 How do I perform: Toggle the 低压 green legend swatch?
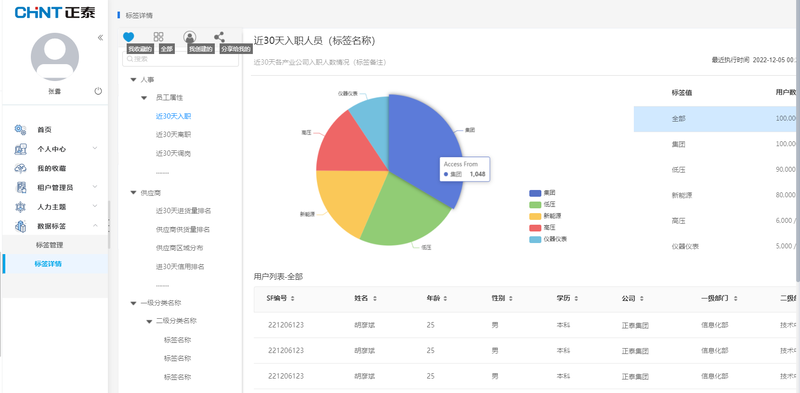535,204
